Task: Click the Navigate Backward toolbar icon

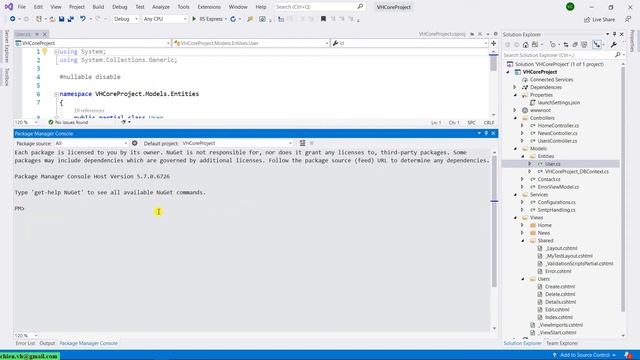Action: click(13, 19)
